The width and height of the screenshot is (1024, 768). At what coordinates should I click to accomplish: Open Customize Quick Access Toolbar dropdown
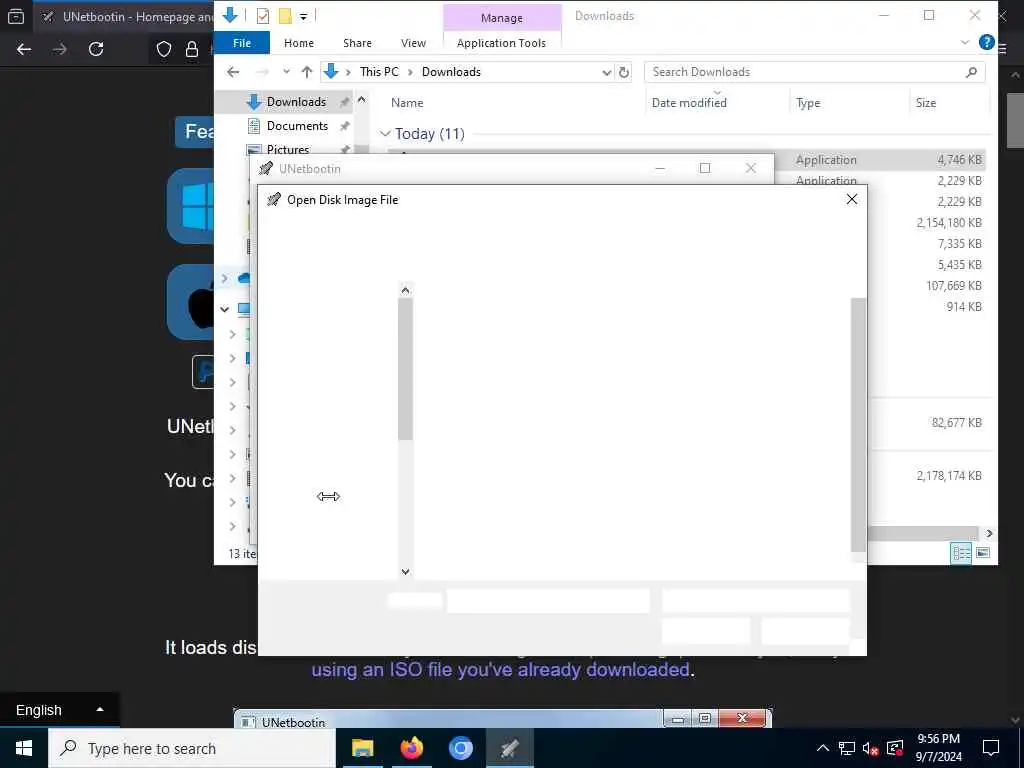pos(304,16)
